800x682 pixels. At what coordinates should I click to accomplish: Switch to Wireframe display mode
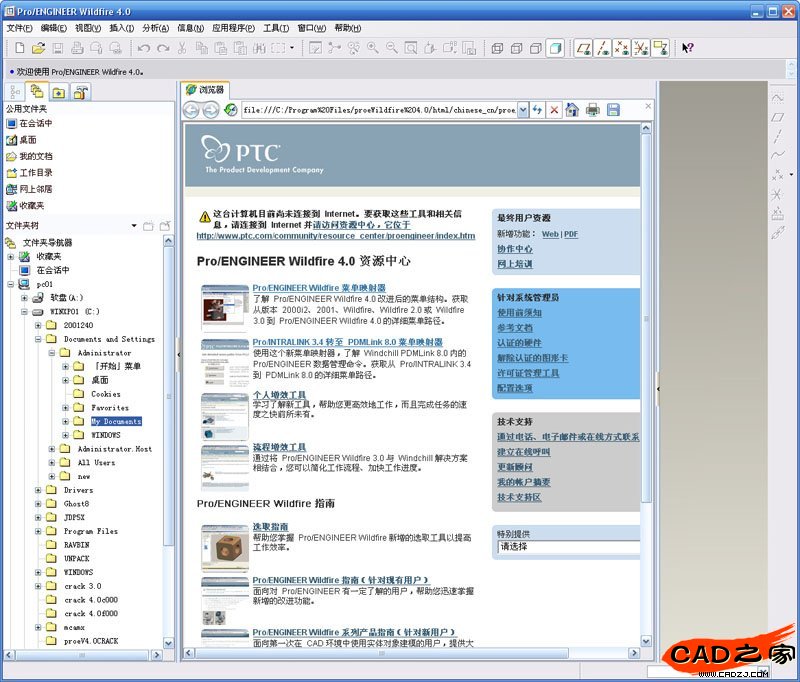tap(497, 48)
